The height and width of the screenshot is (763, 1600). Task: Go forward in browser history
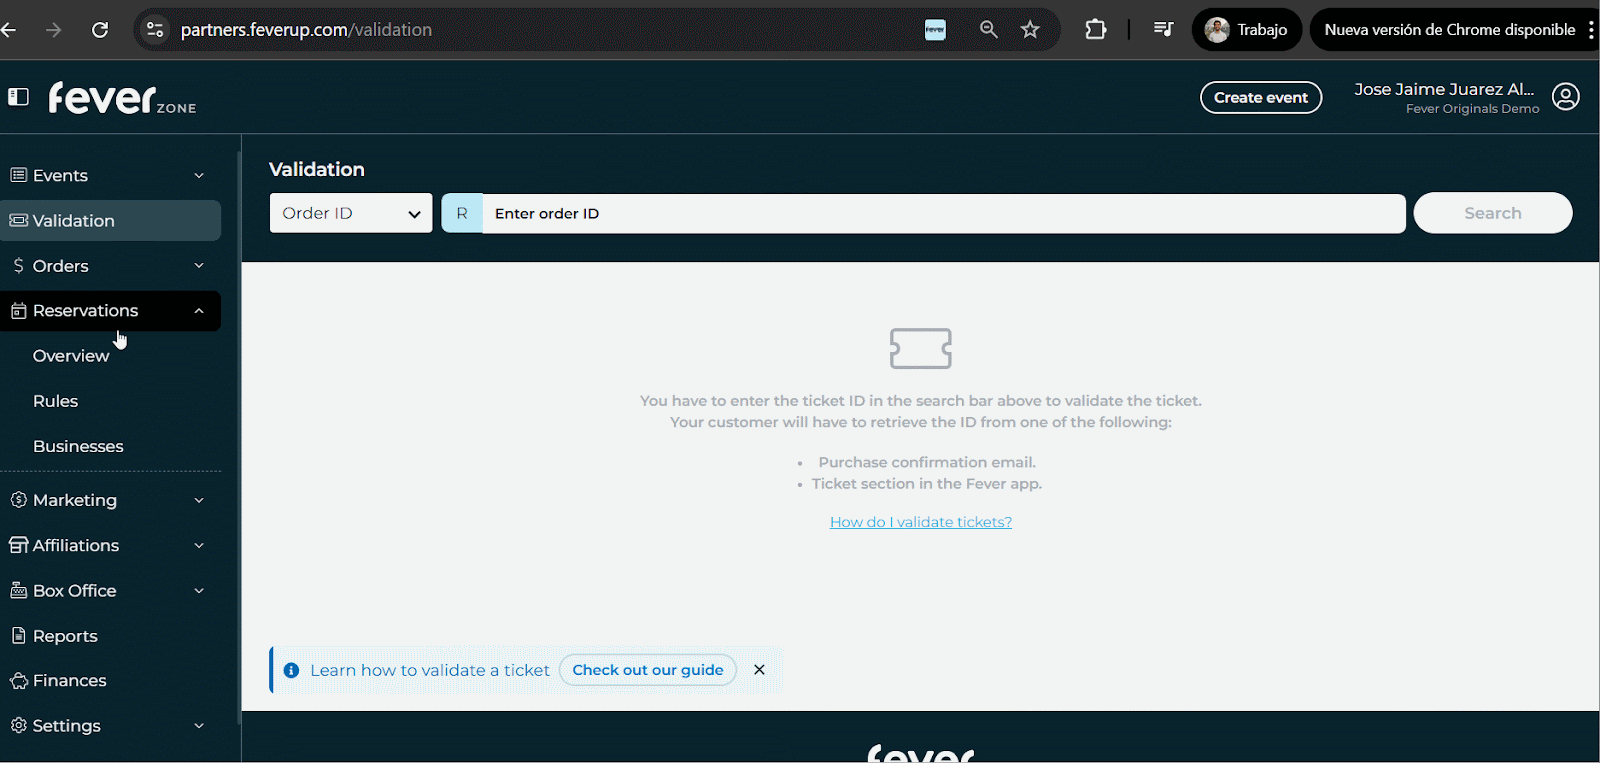54,30
